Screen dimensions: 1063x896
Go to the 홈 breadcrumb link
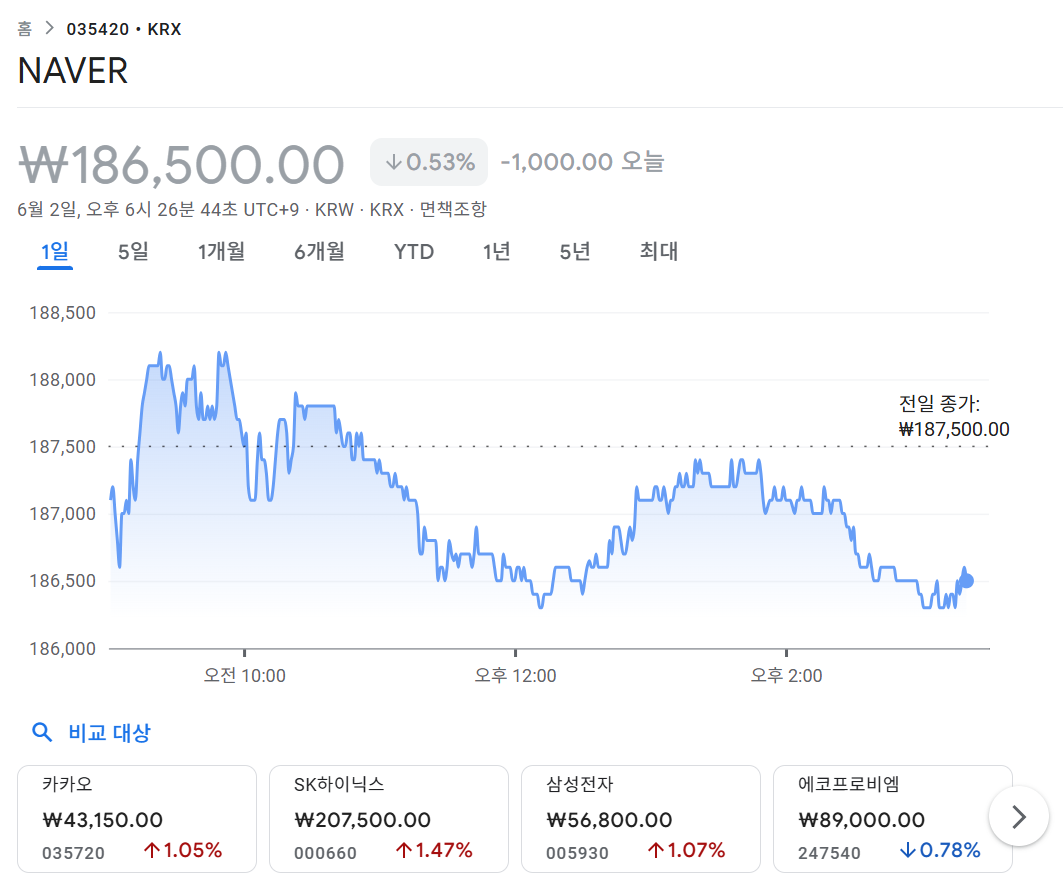(x=24, y=28)
